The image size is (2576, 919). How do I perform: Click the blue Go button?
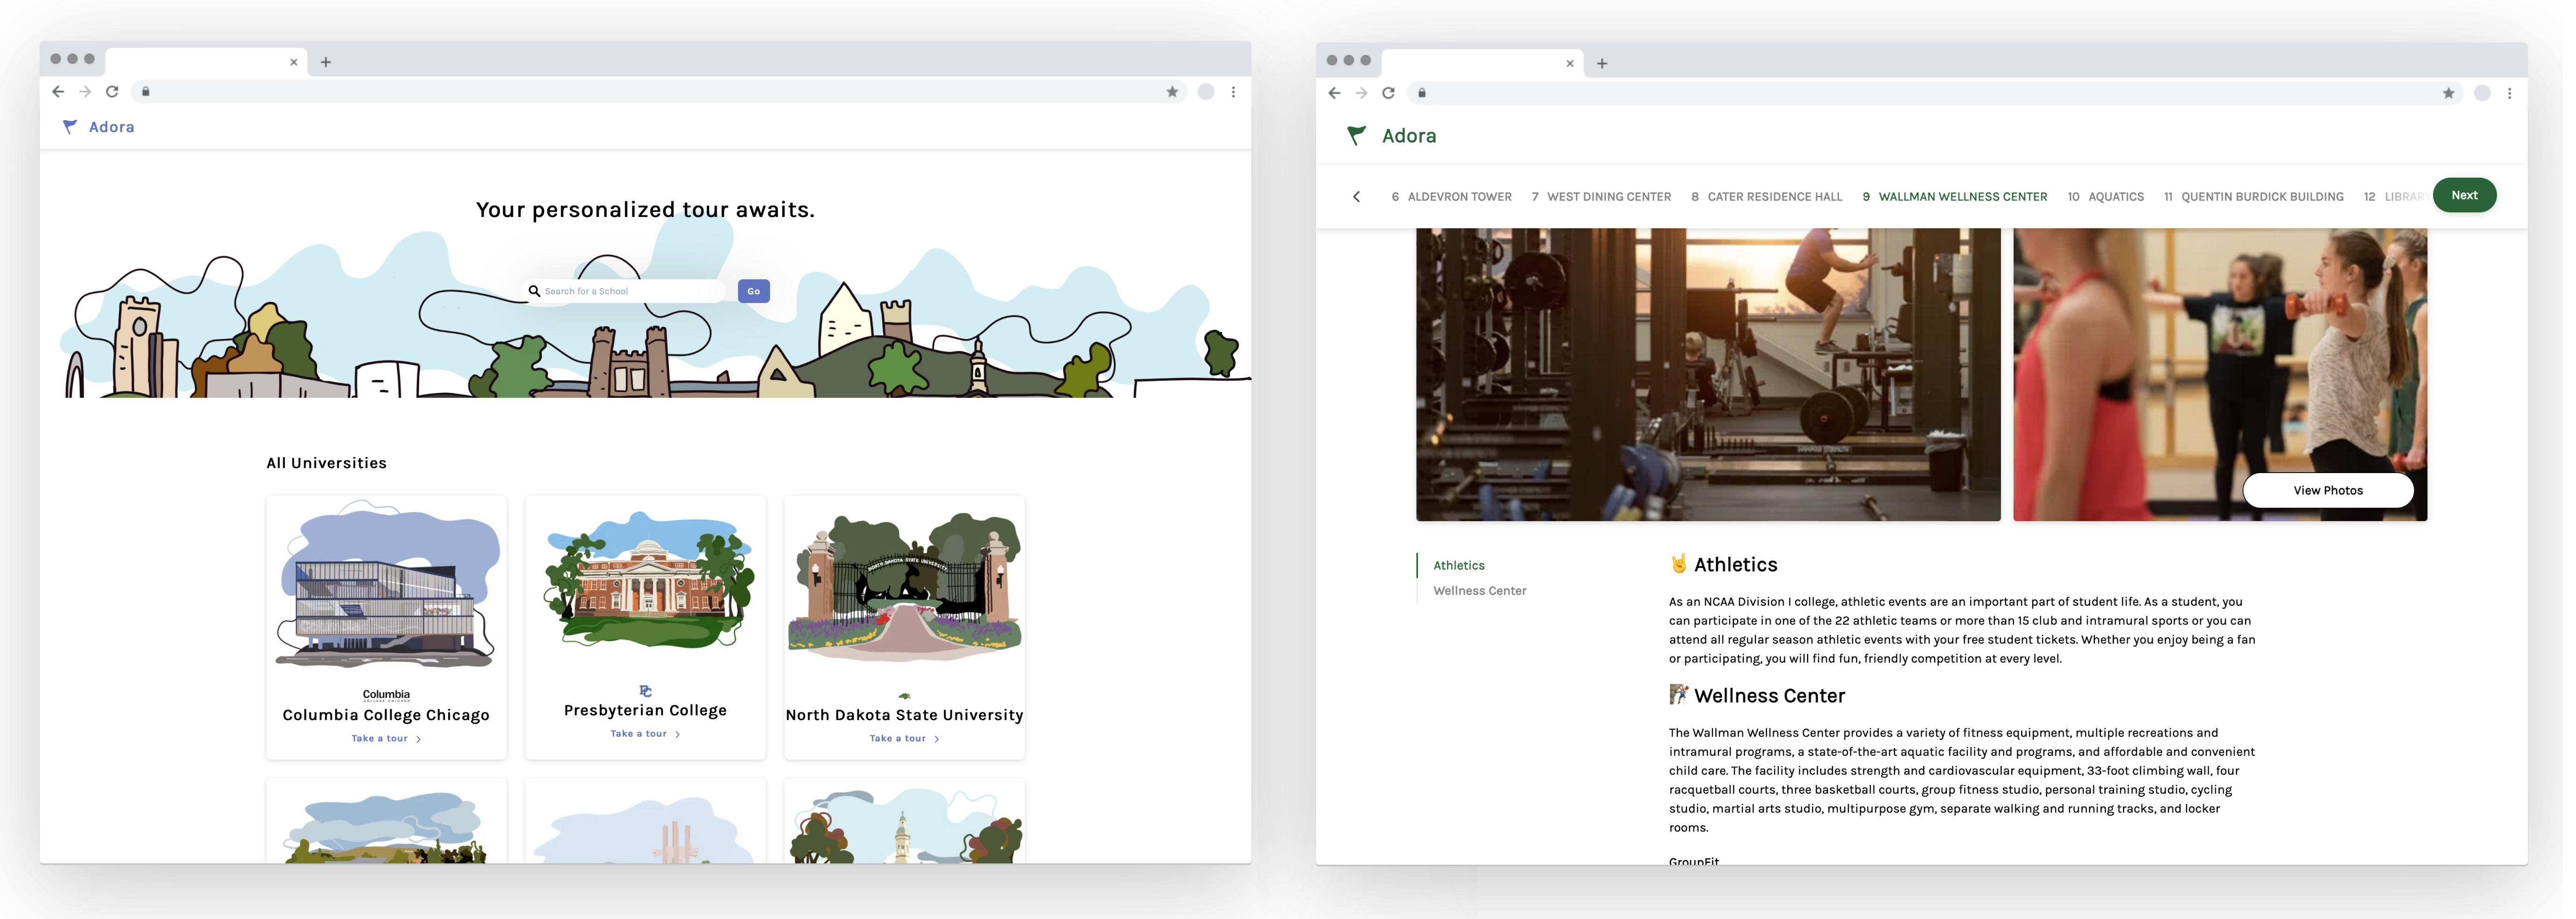pos(753,291)
